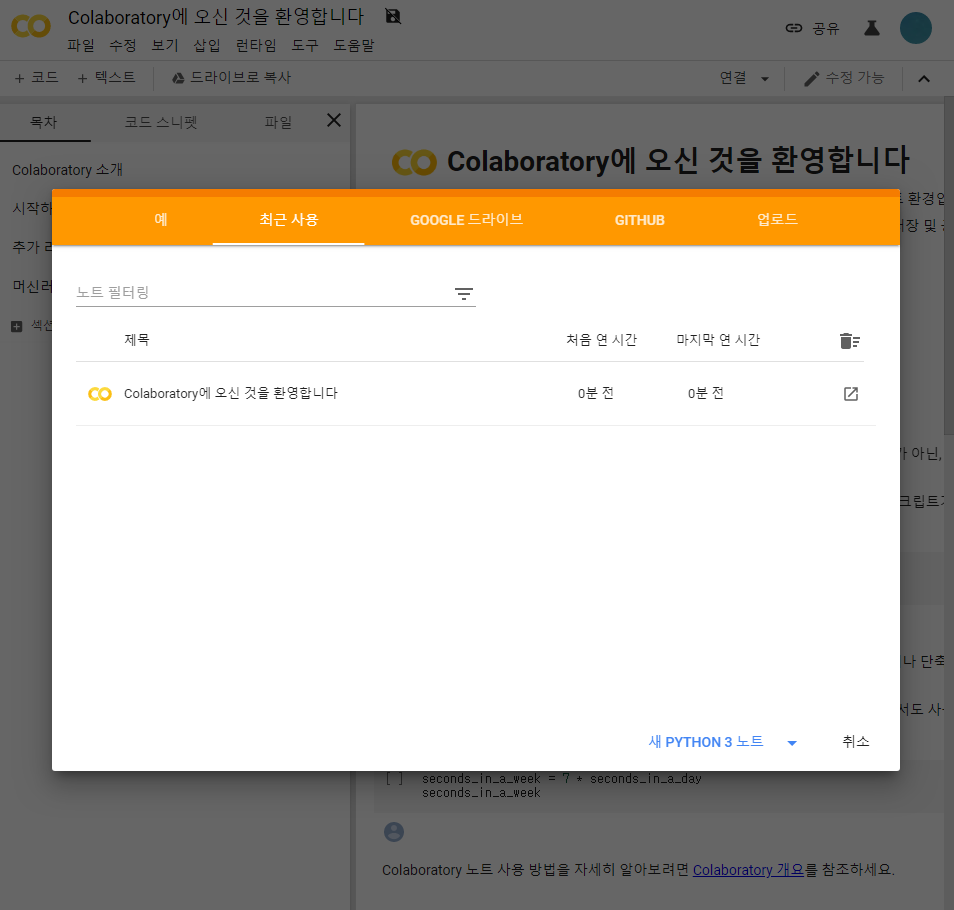This screenshot has width=954, height=910.
Task: Click the 취소 button
Action: click(855, 742)
